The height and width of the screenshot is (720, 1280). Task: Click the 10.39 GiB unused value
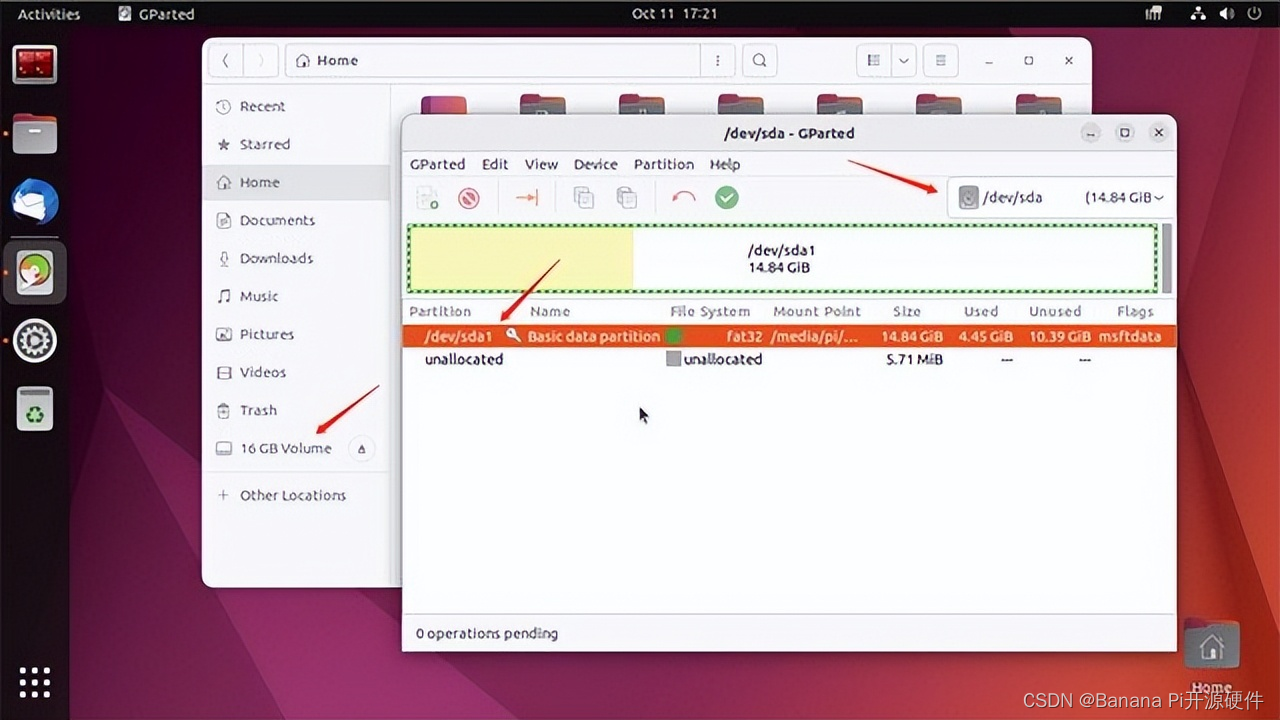coord(1059,336)
